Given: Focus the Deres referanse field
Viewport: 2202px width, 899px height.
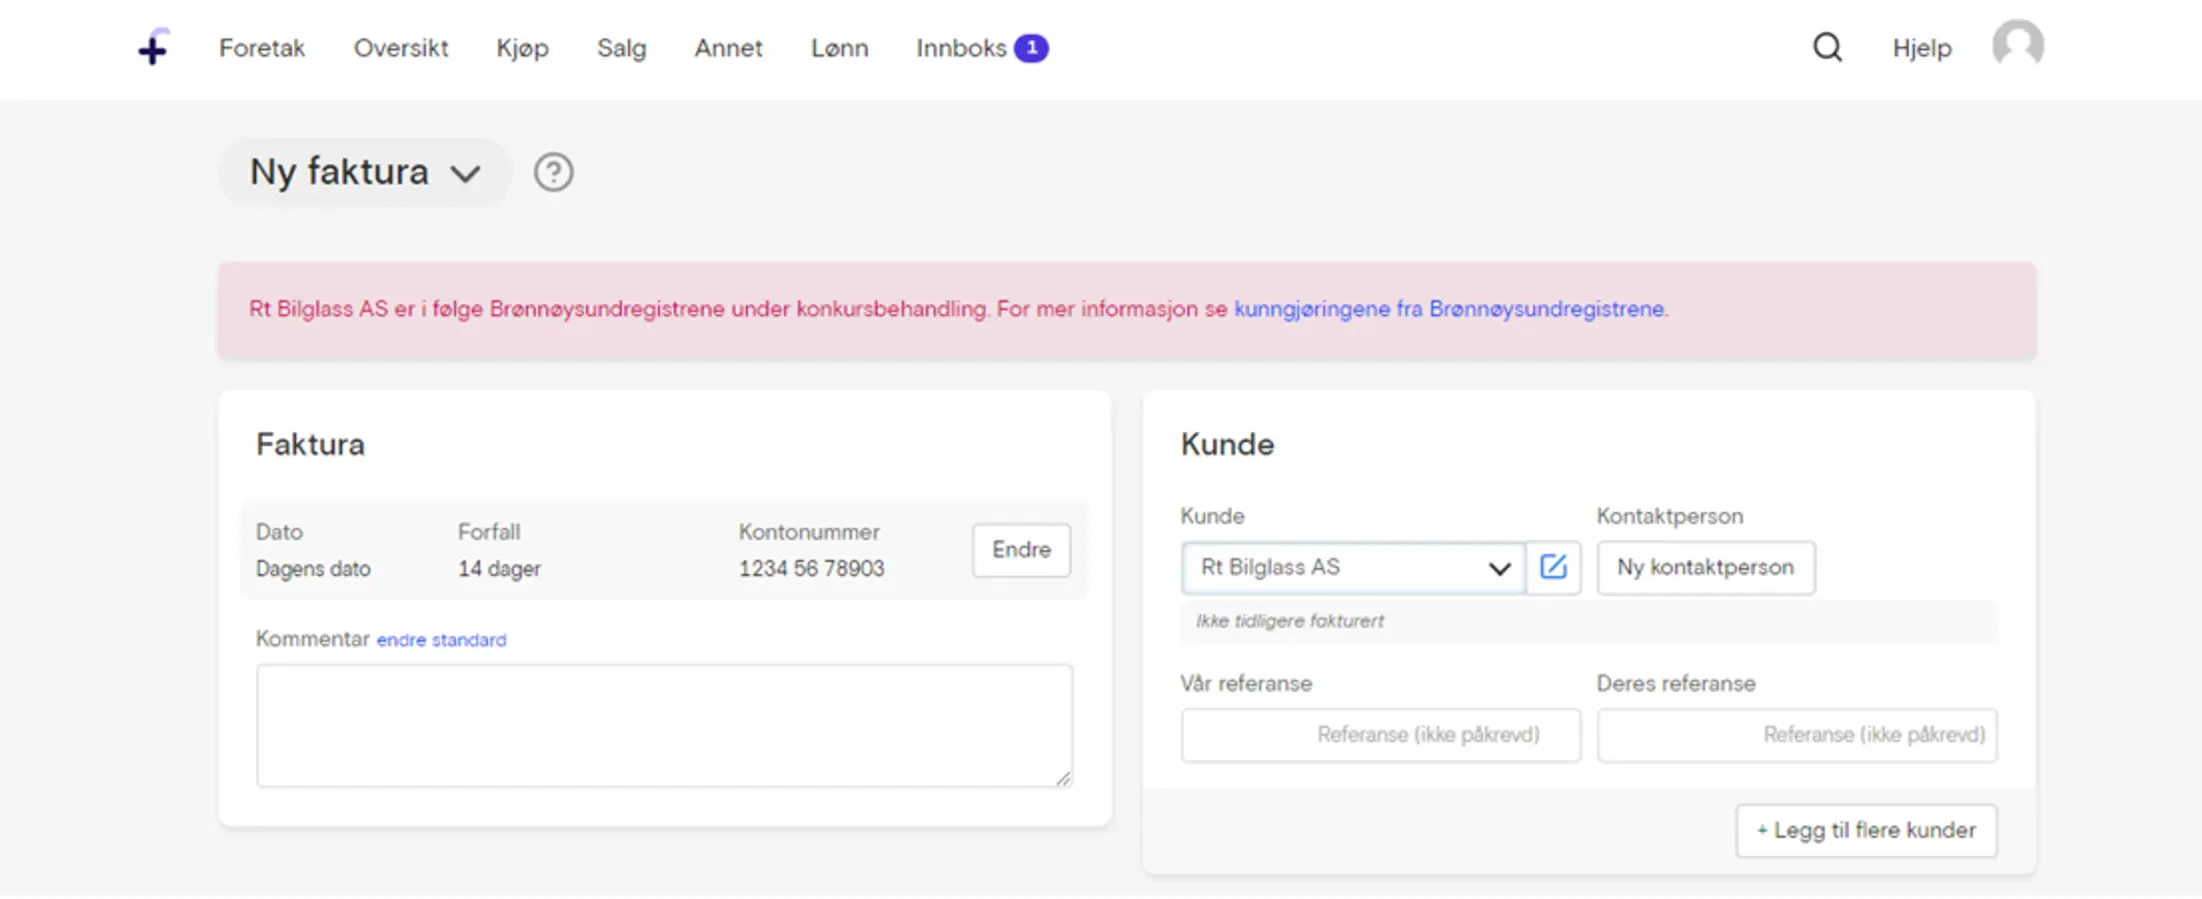Looking at the screenshot, I should click(x=1797, y=735).
